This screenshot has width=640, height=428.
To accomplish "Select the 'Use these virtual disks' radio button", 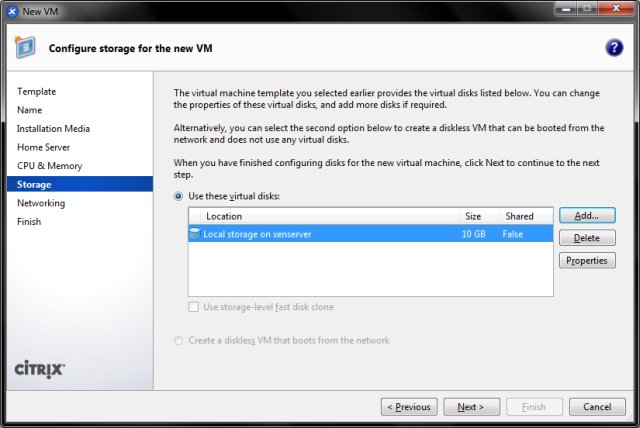I will click(178, 196).
